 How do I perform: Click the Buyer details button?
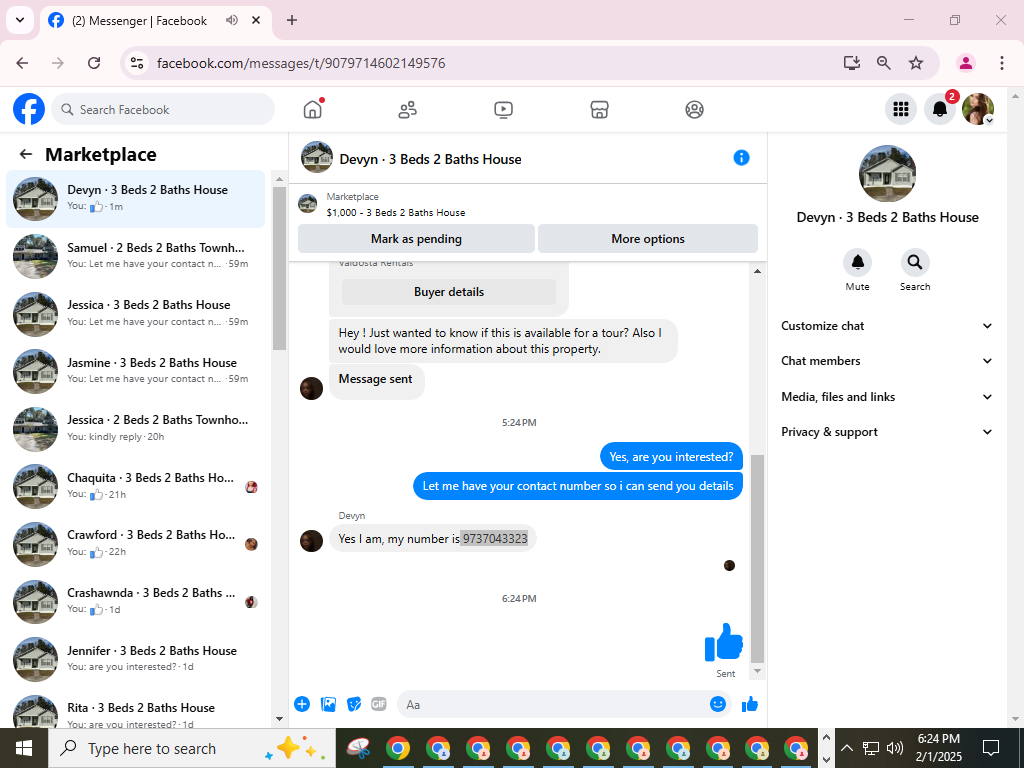[449, 292]
